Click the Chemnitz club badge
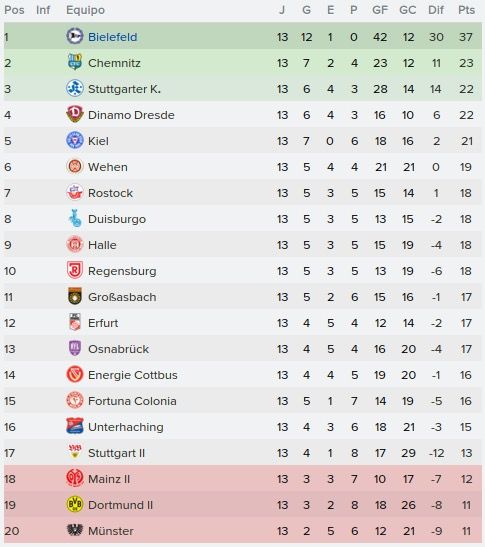The width and height of the screenshot is (485, 547). (x=75, y=62)
